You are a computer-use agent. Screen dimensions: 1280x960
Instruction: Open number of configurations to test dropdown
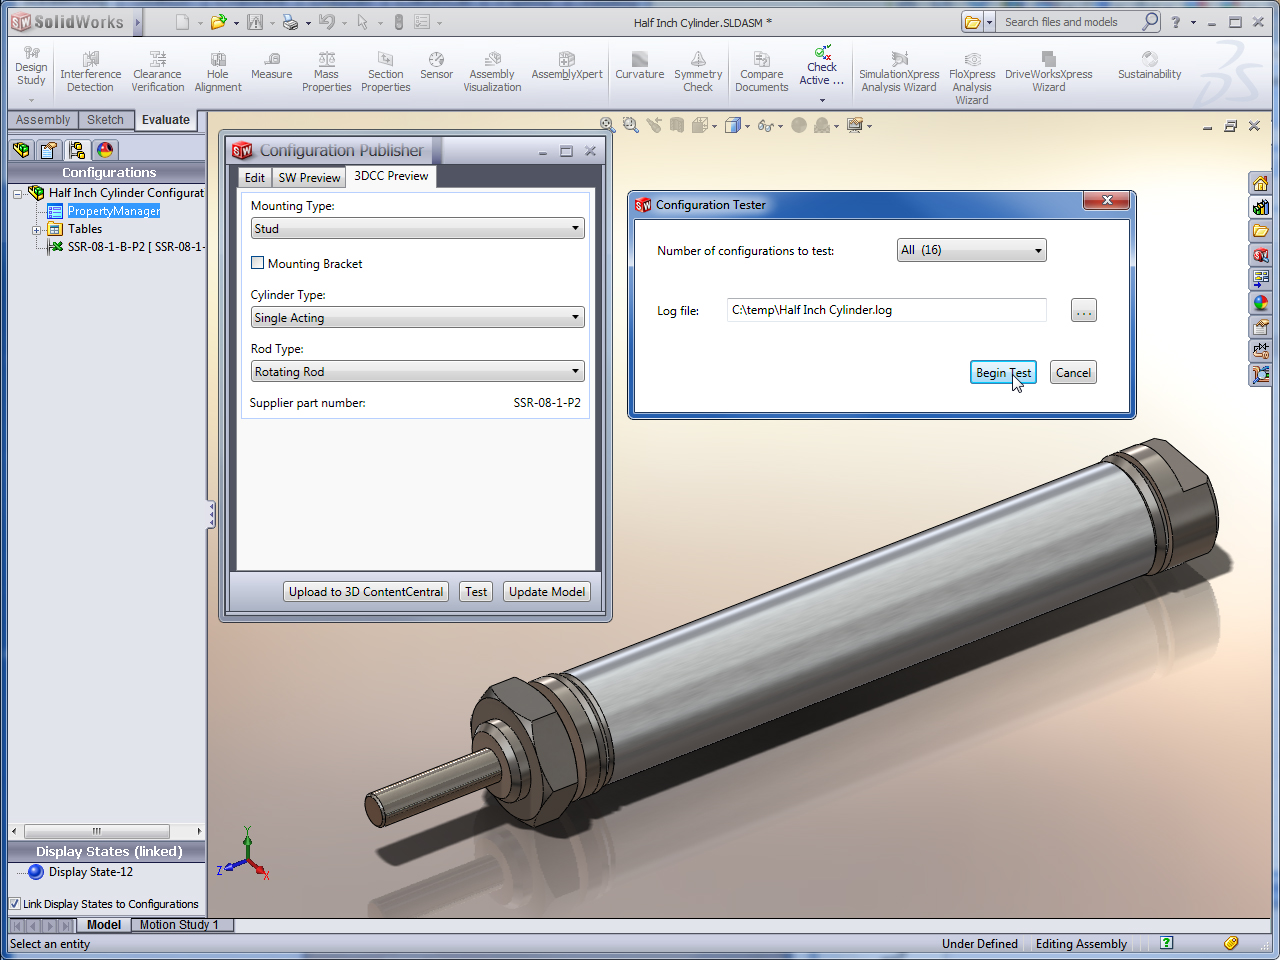coord(971,250)
